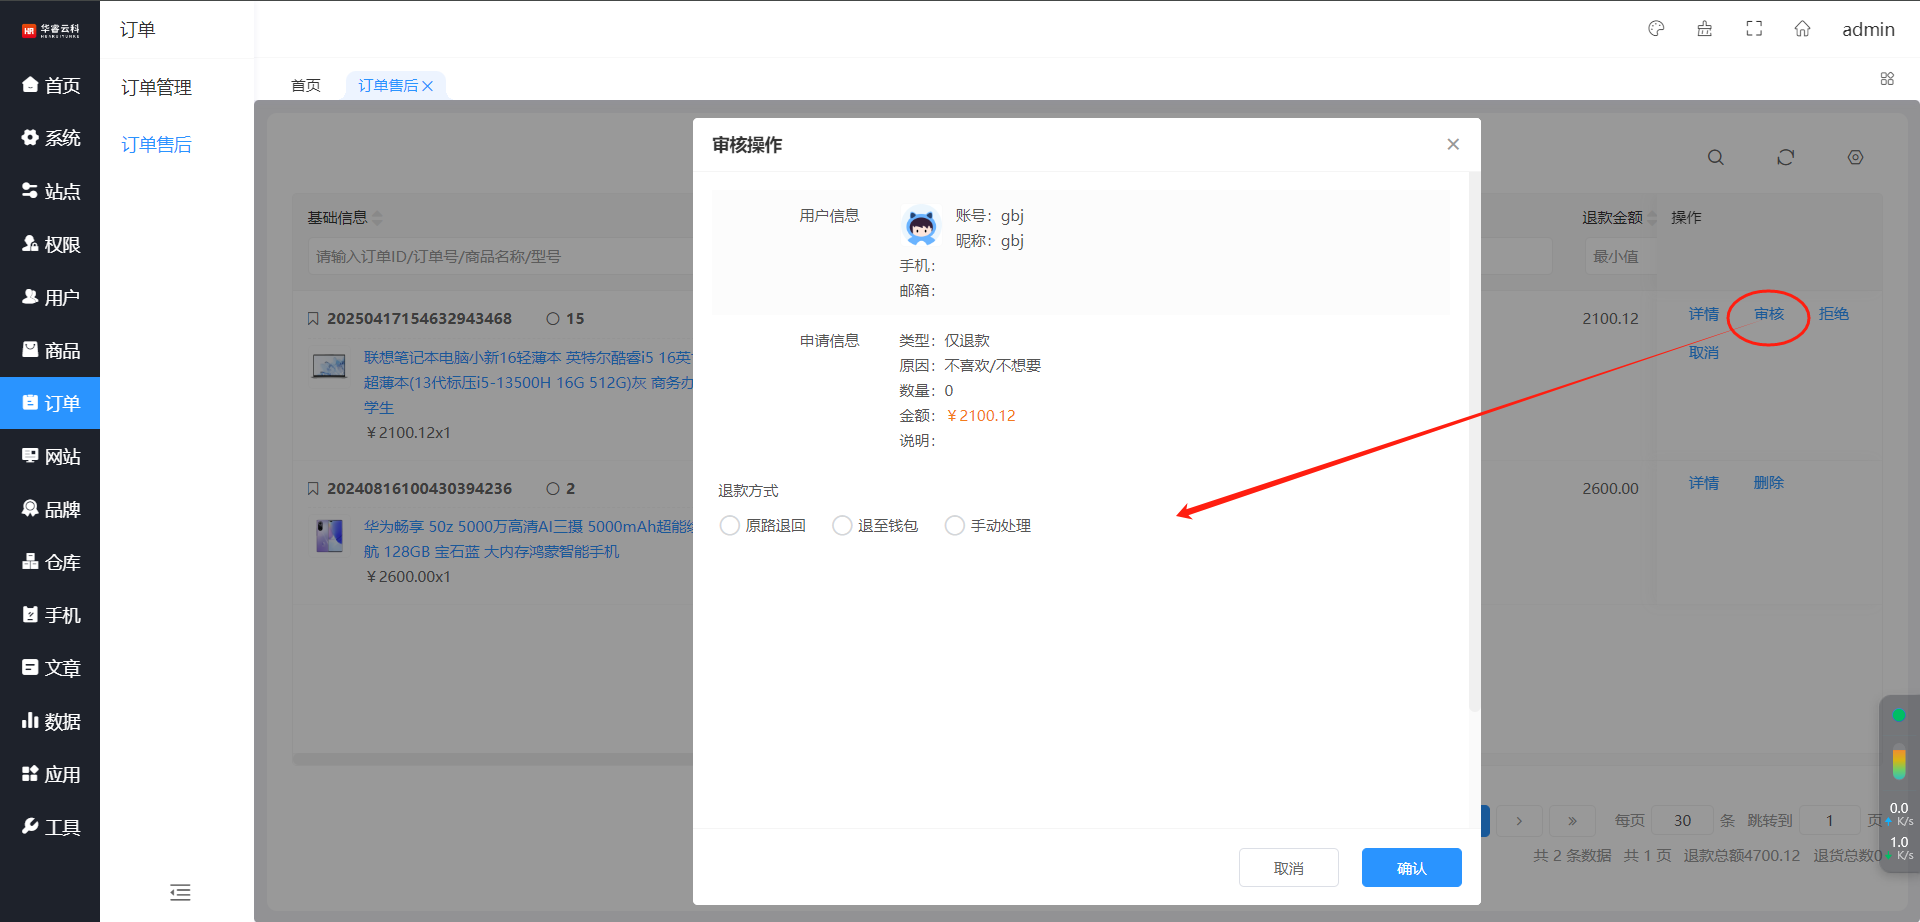Collapse the sidebar menu icon
Screen dimensions: 1920x922
coord(180,892)
